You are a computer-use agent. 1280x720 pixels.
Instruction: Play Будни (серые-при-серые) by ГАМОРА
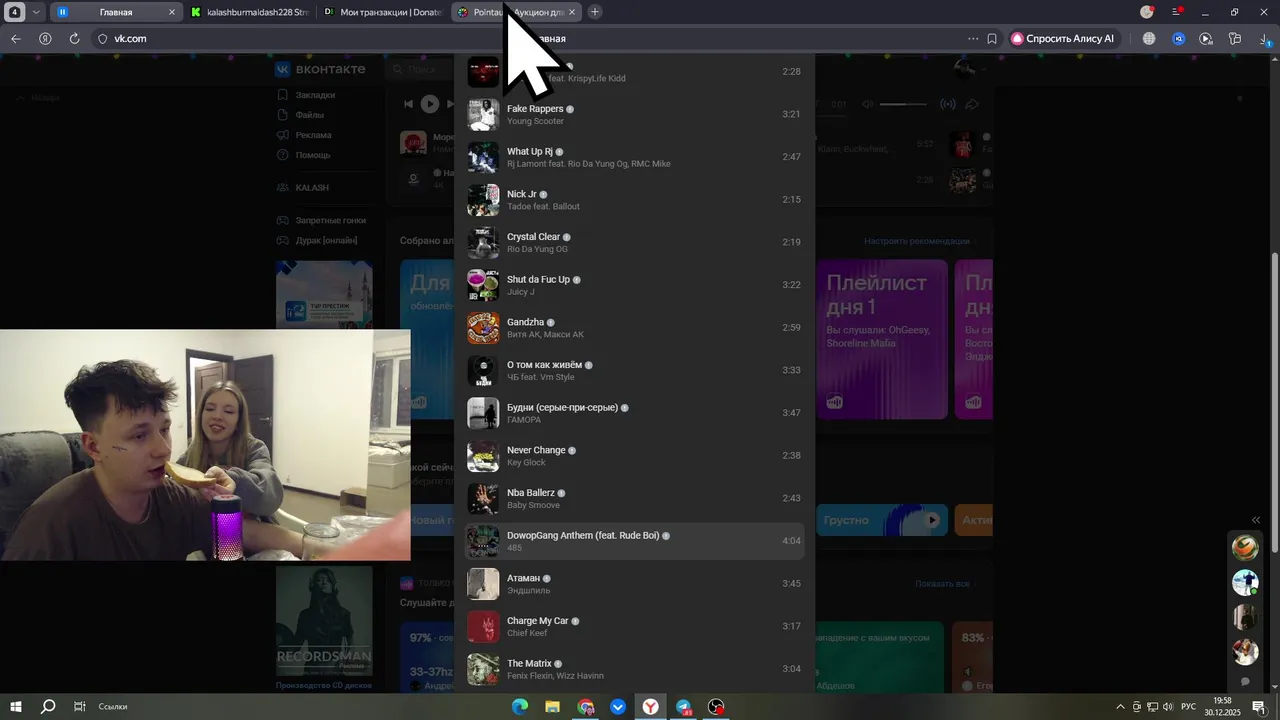[634, 413]
